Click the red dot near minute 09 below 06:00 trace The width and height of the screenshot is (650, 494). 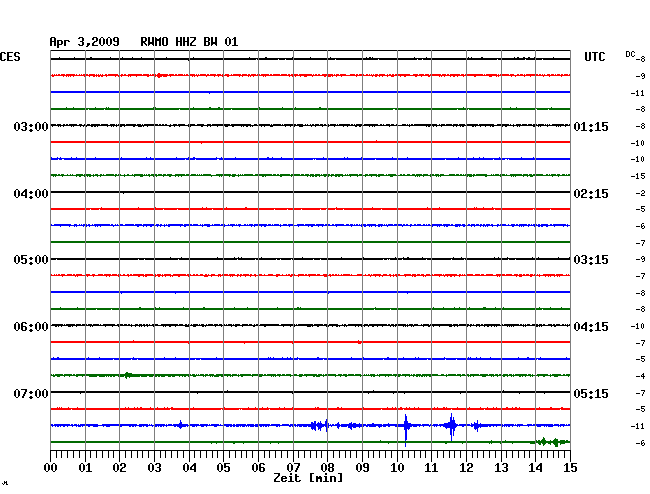(x=359, y=342)
